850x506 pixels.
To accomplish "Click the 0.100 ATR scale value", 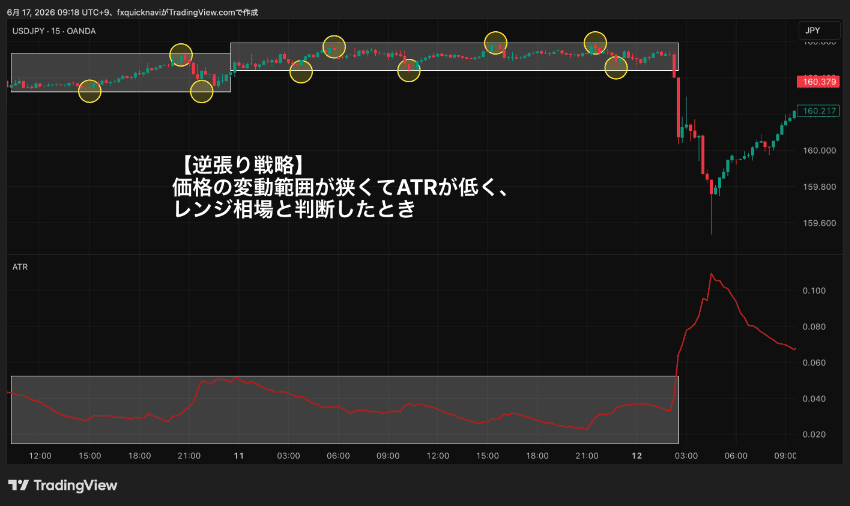I will pos(814,291).
